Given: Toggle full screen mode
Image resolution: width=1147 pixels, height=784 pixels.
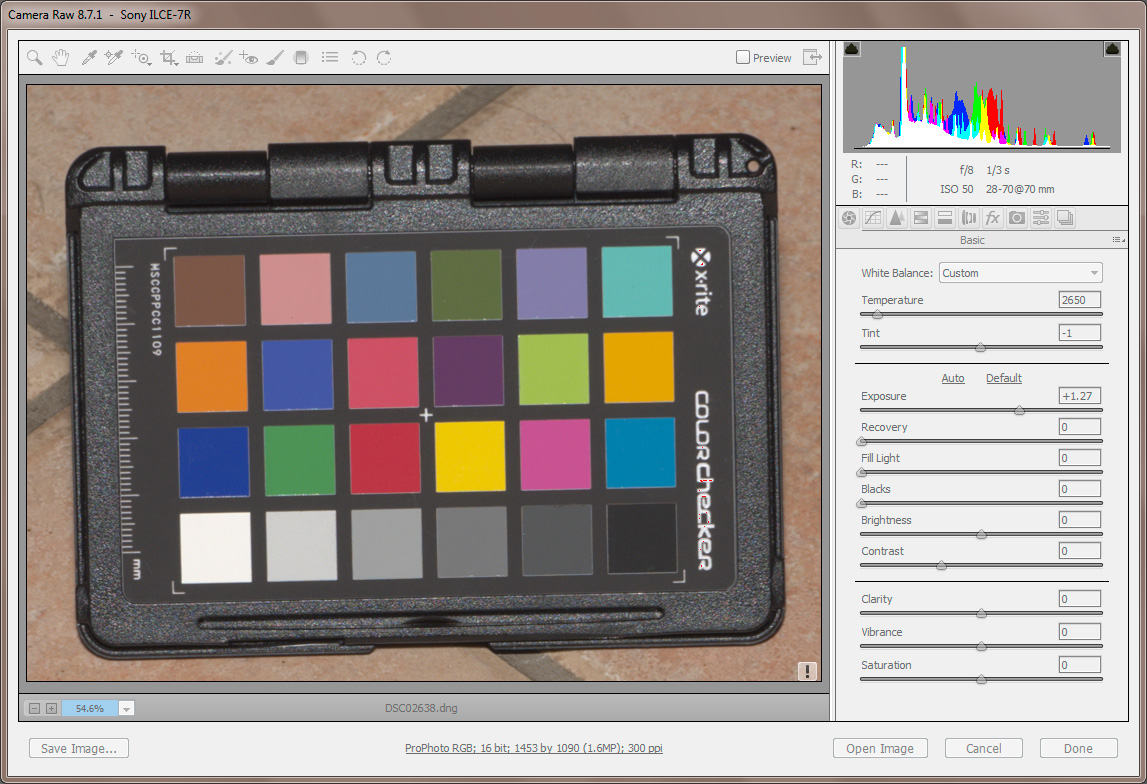Looking at the screenshot, I should pos(813,57).
